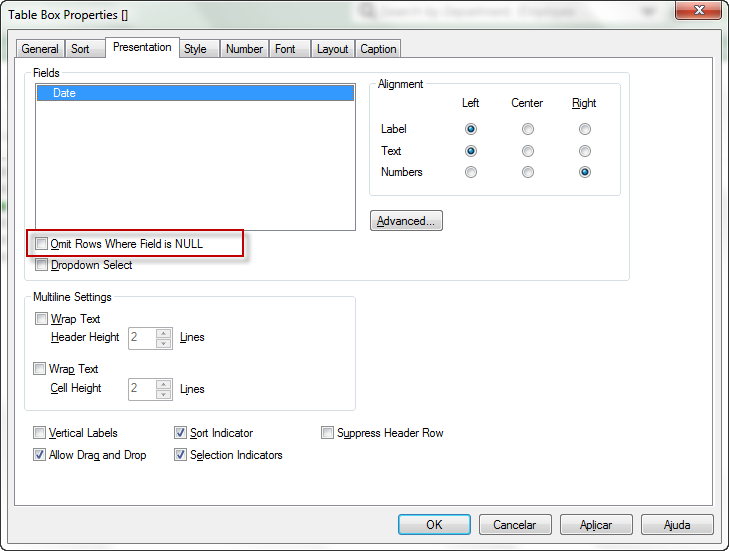The height and width of the screenshot is (551, 729).
Task: Open the Layout tab
Action: tap(332, 49)
